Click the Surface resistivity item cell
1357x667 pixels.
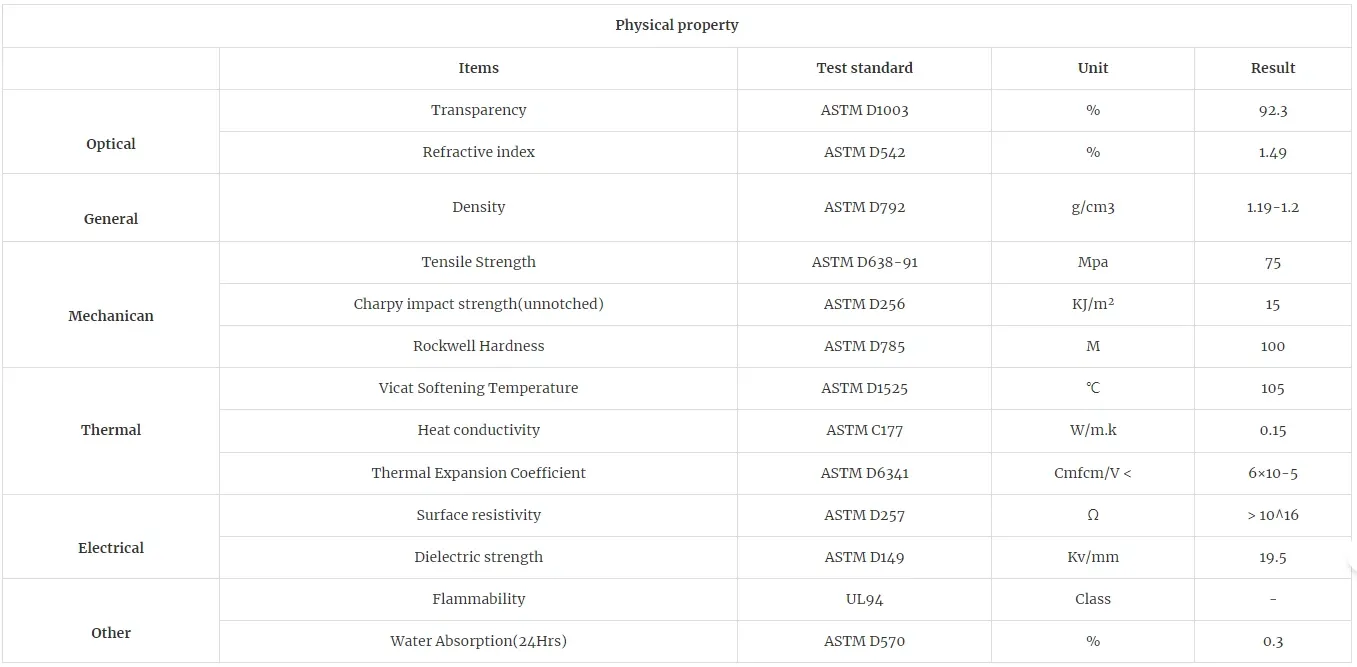(478, 515)
